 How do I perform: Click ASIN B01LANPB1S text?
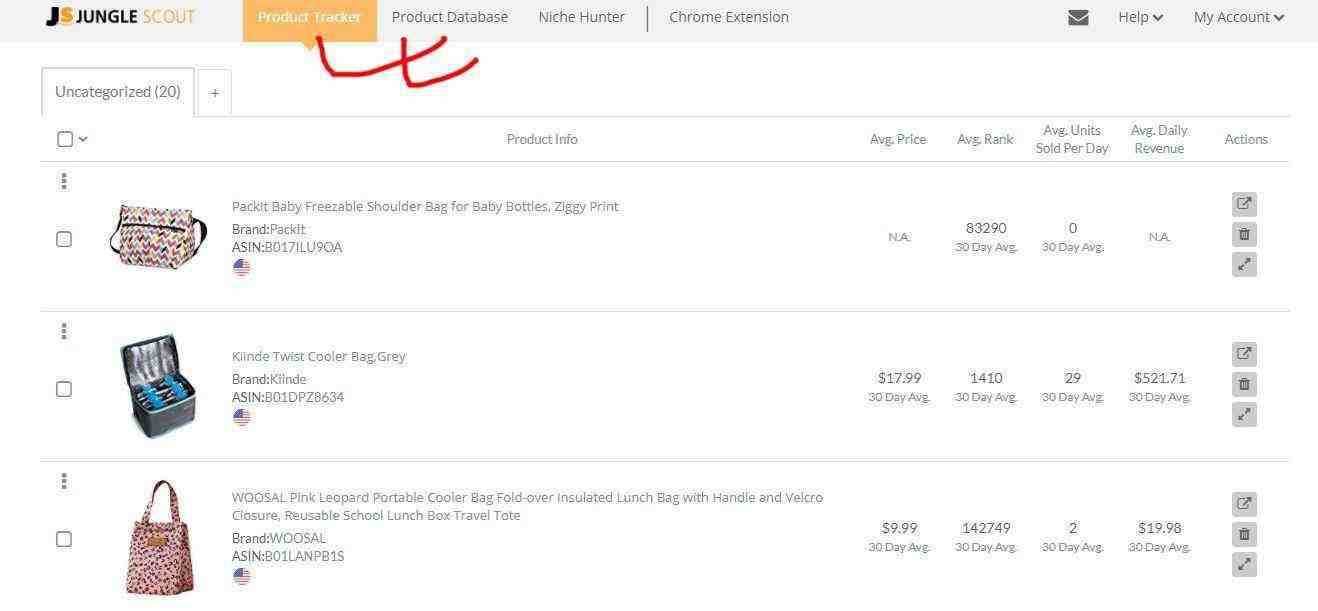[288, 556]
